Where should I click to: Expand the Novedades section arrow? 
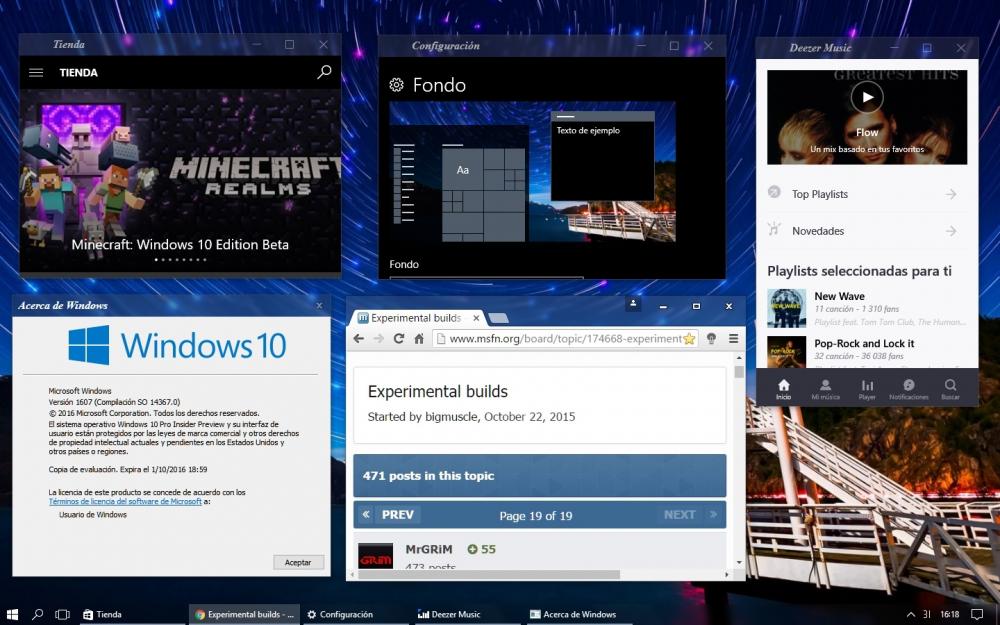[x=950, y=231]
